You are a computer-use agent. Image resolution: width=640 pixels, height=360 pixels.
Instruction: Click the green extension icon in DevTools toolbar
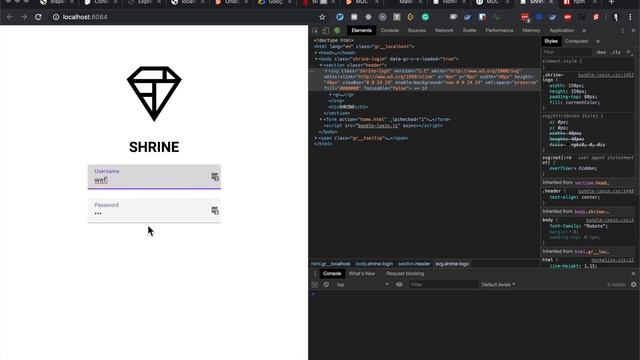coord(337,31)
